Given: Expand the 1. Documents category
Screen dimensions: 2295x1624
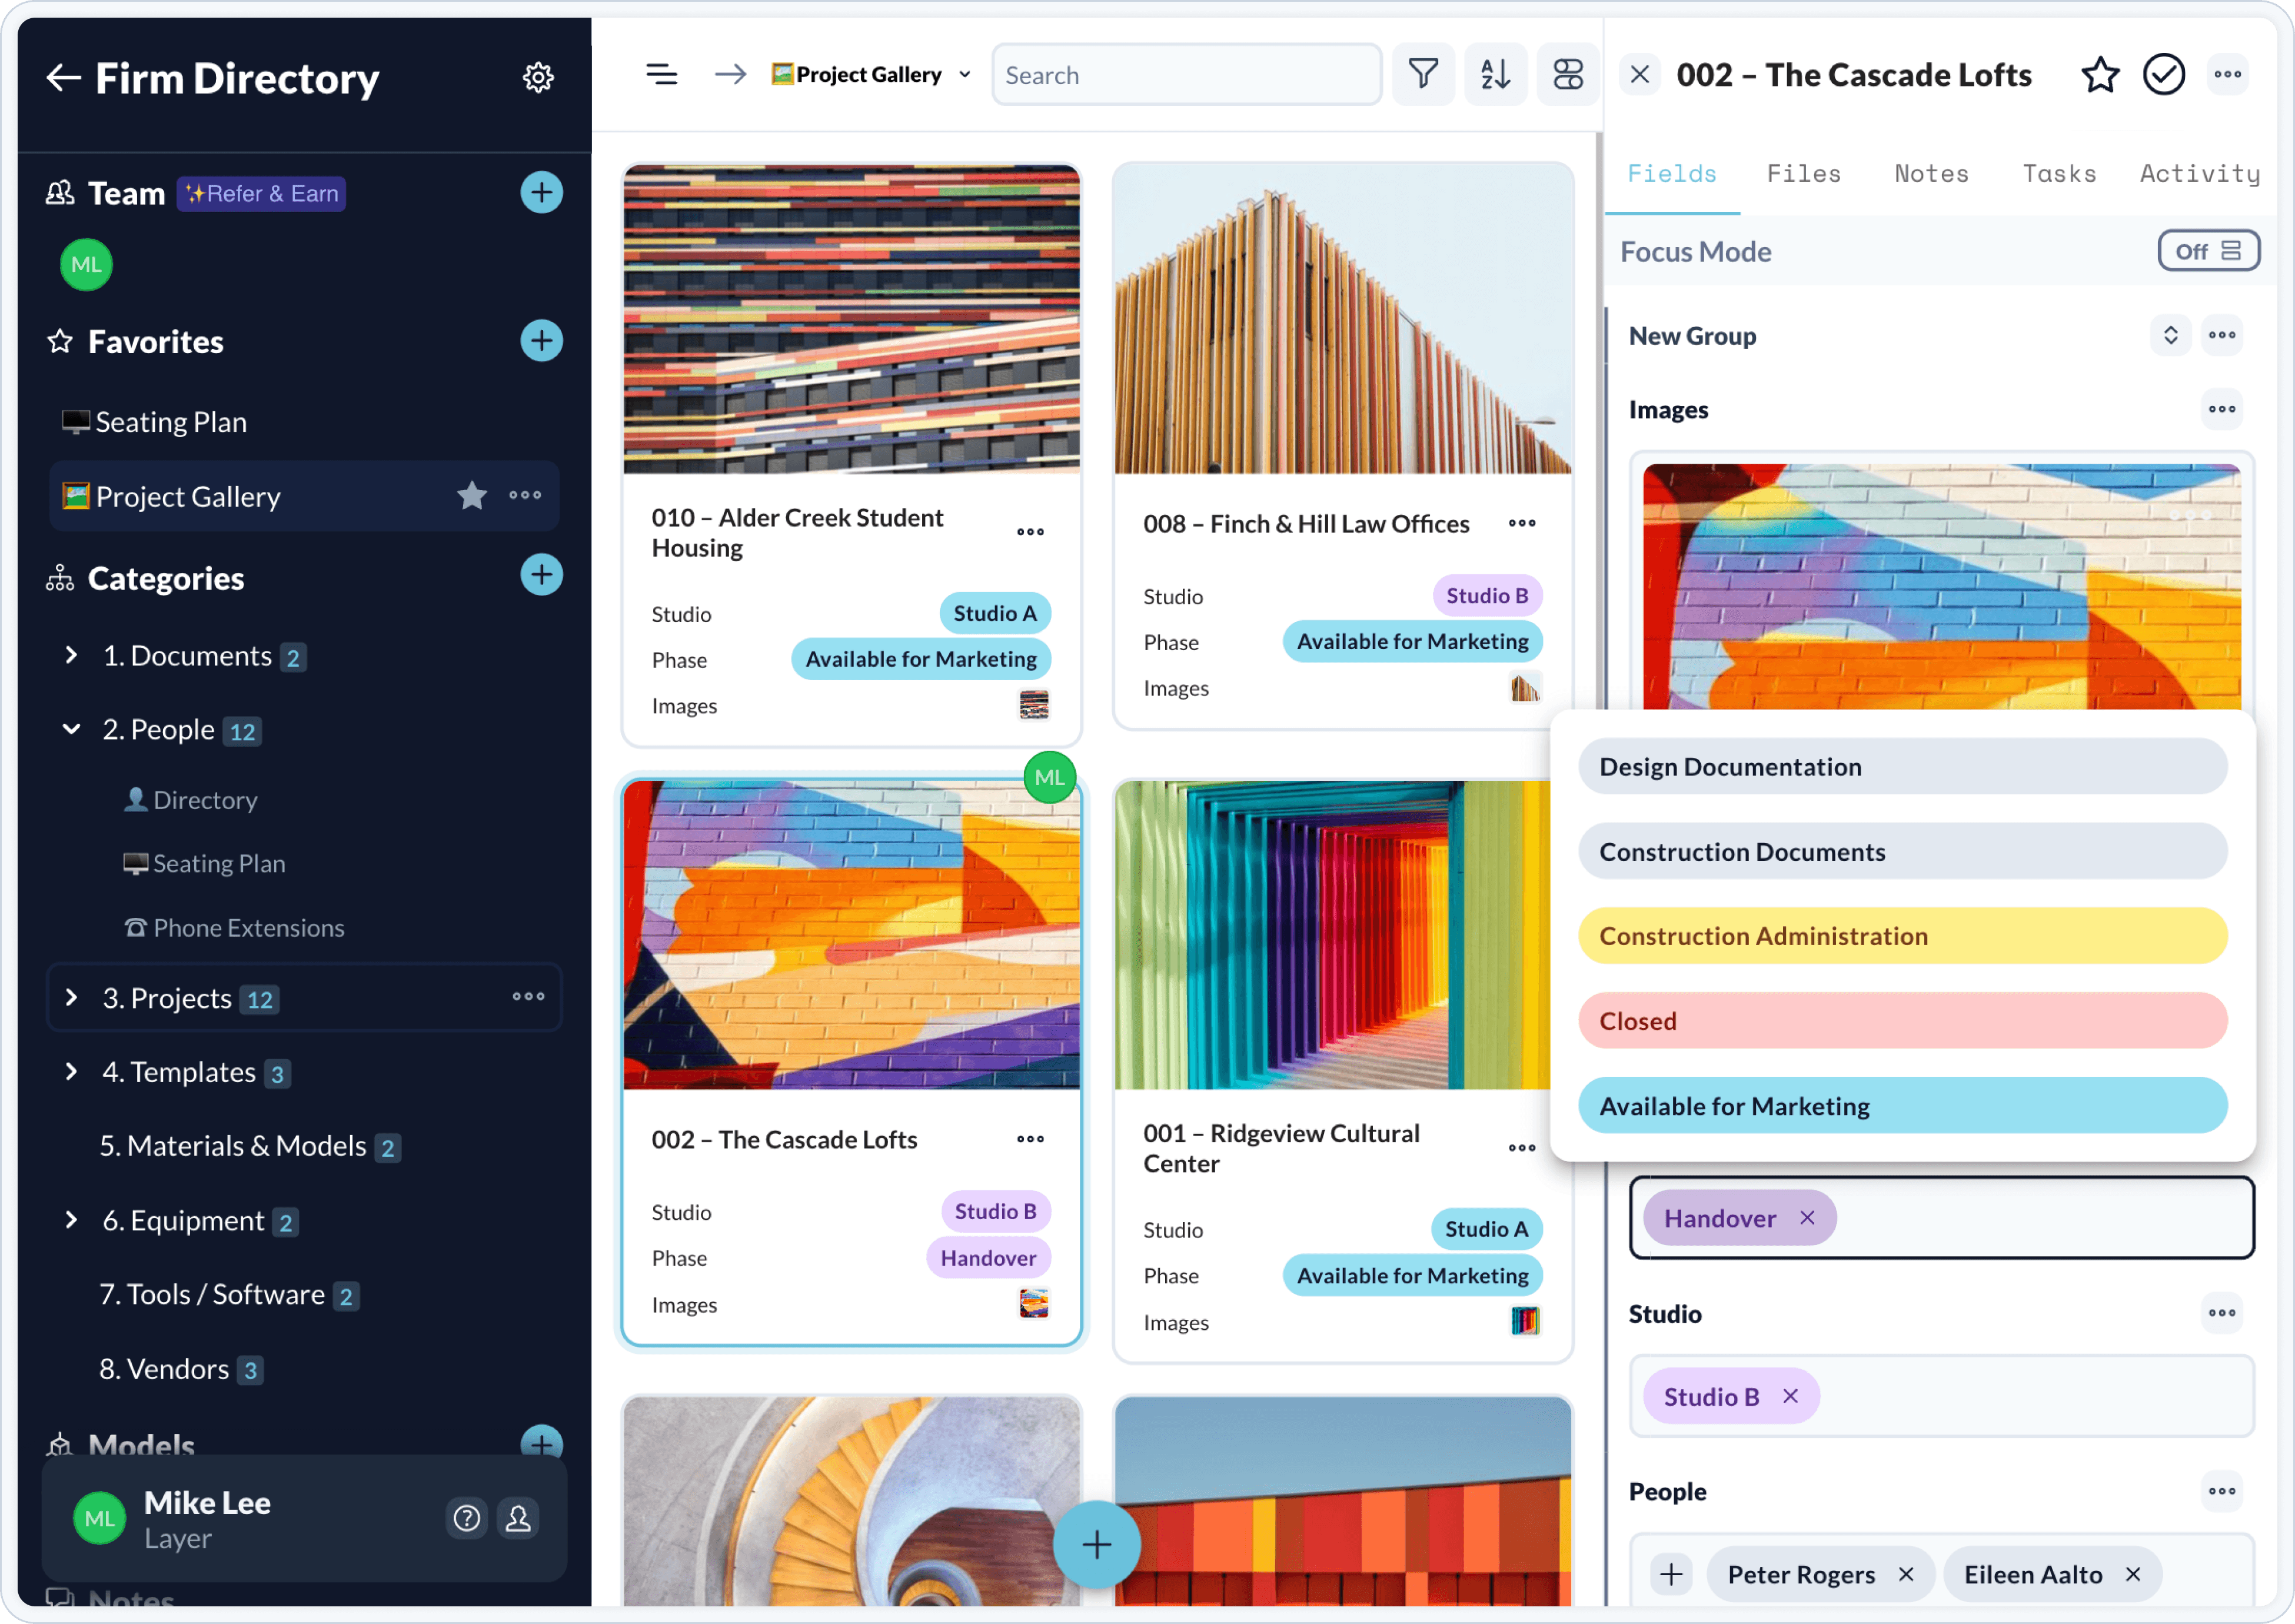Looking at the screenshot, I should (71, 655).
